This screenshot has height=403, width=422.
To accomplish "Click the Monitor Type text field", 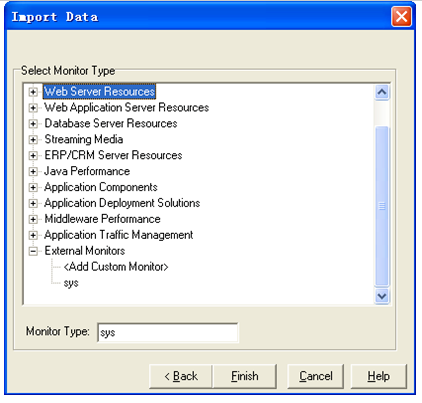I will [168, 332].
